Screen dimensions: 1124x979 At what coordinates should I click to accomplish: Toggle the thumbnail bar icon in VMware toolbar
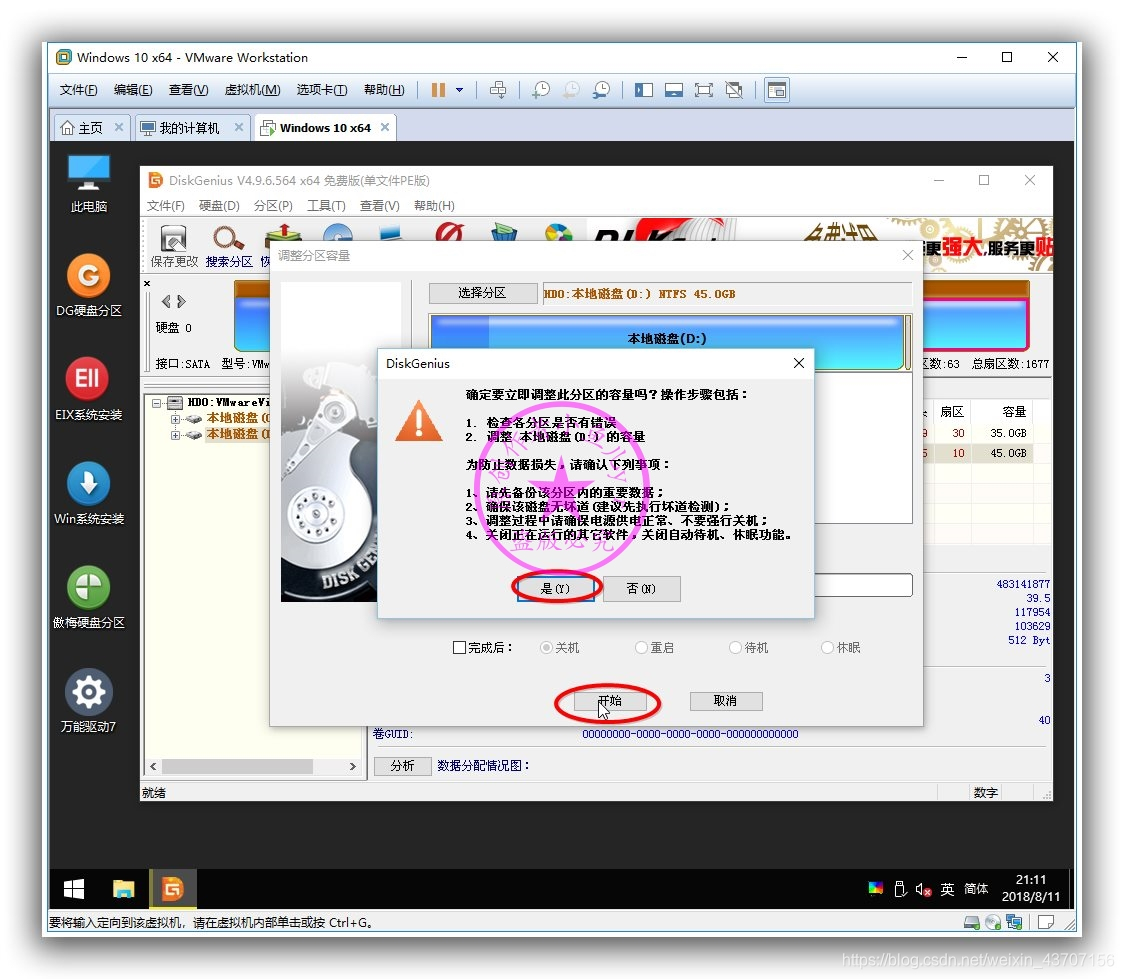(674, 90)
